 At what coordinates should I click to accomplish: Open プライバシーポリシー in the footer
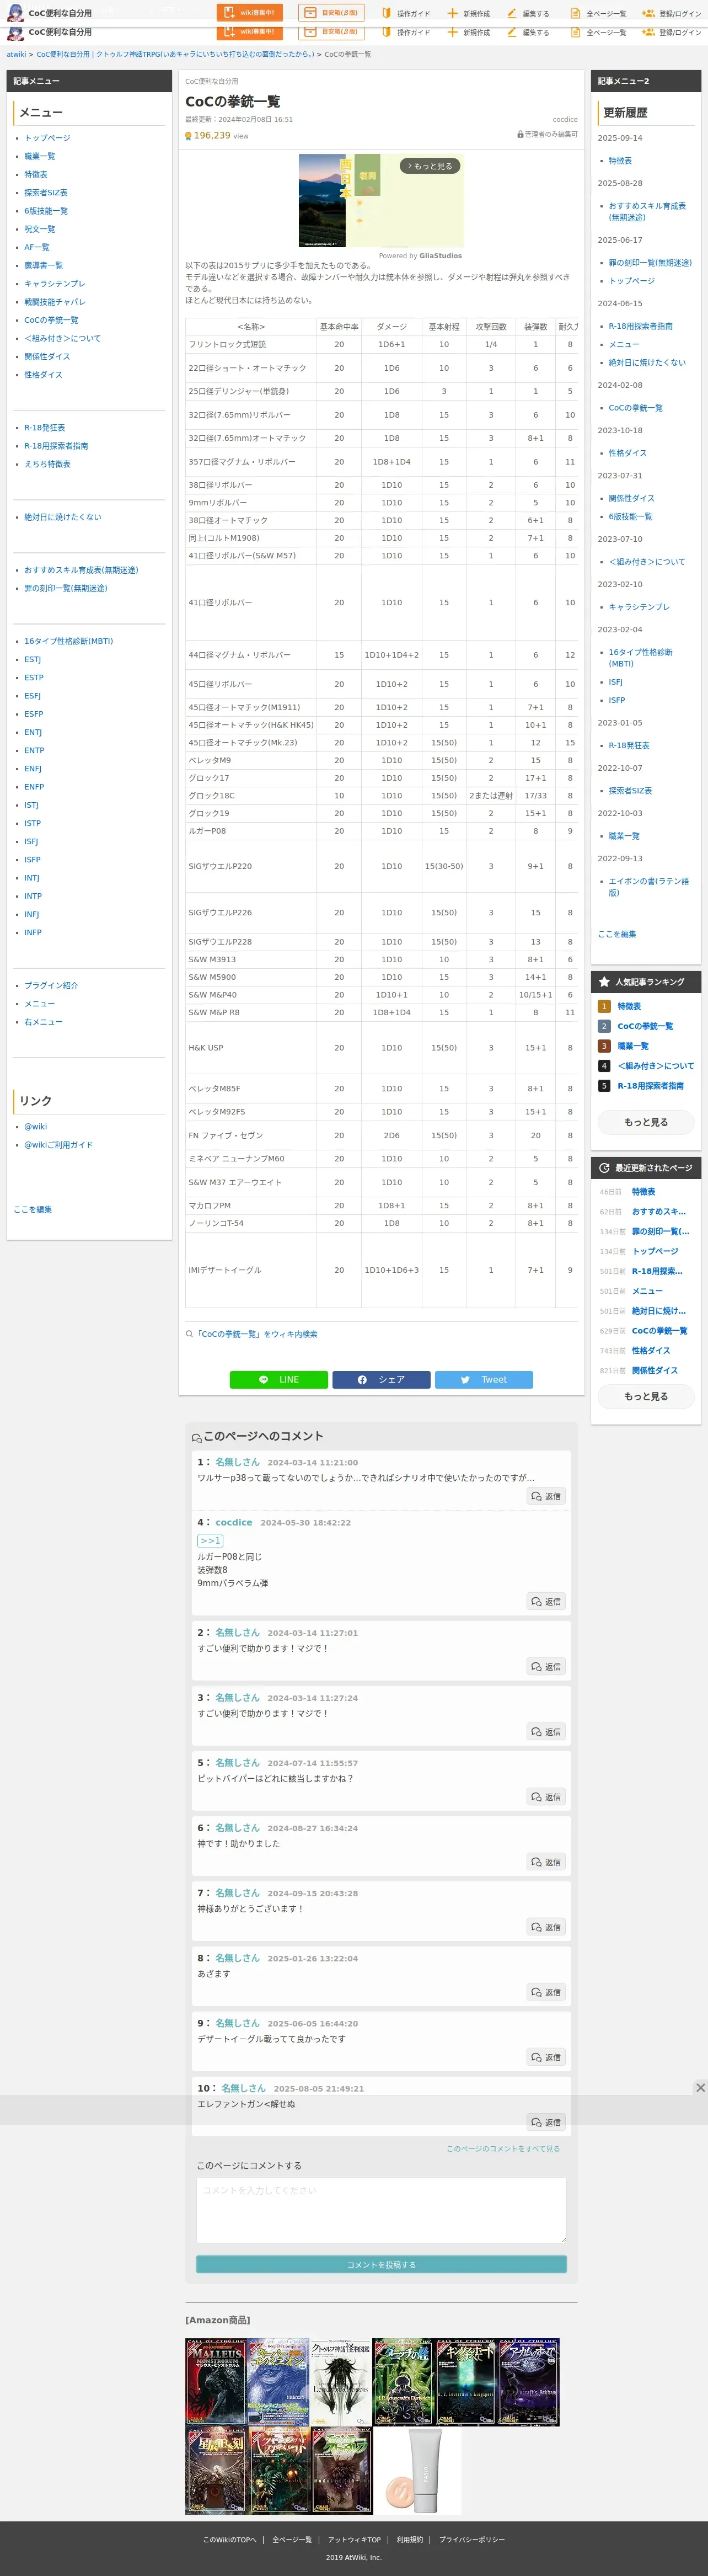pyautogui.click(x=472, y=2540)
